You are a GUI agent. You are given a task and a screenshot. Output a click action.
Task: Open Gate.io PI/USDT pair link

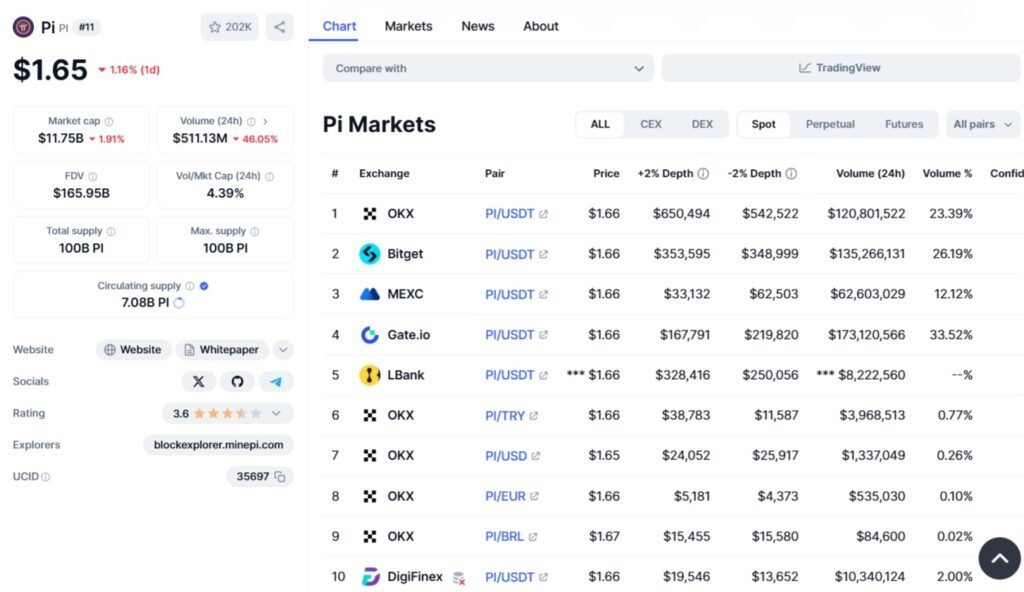coord(516,335)
